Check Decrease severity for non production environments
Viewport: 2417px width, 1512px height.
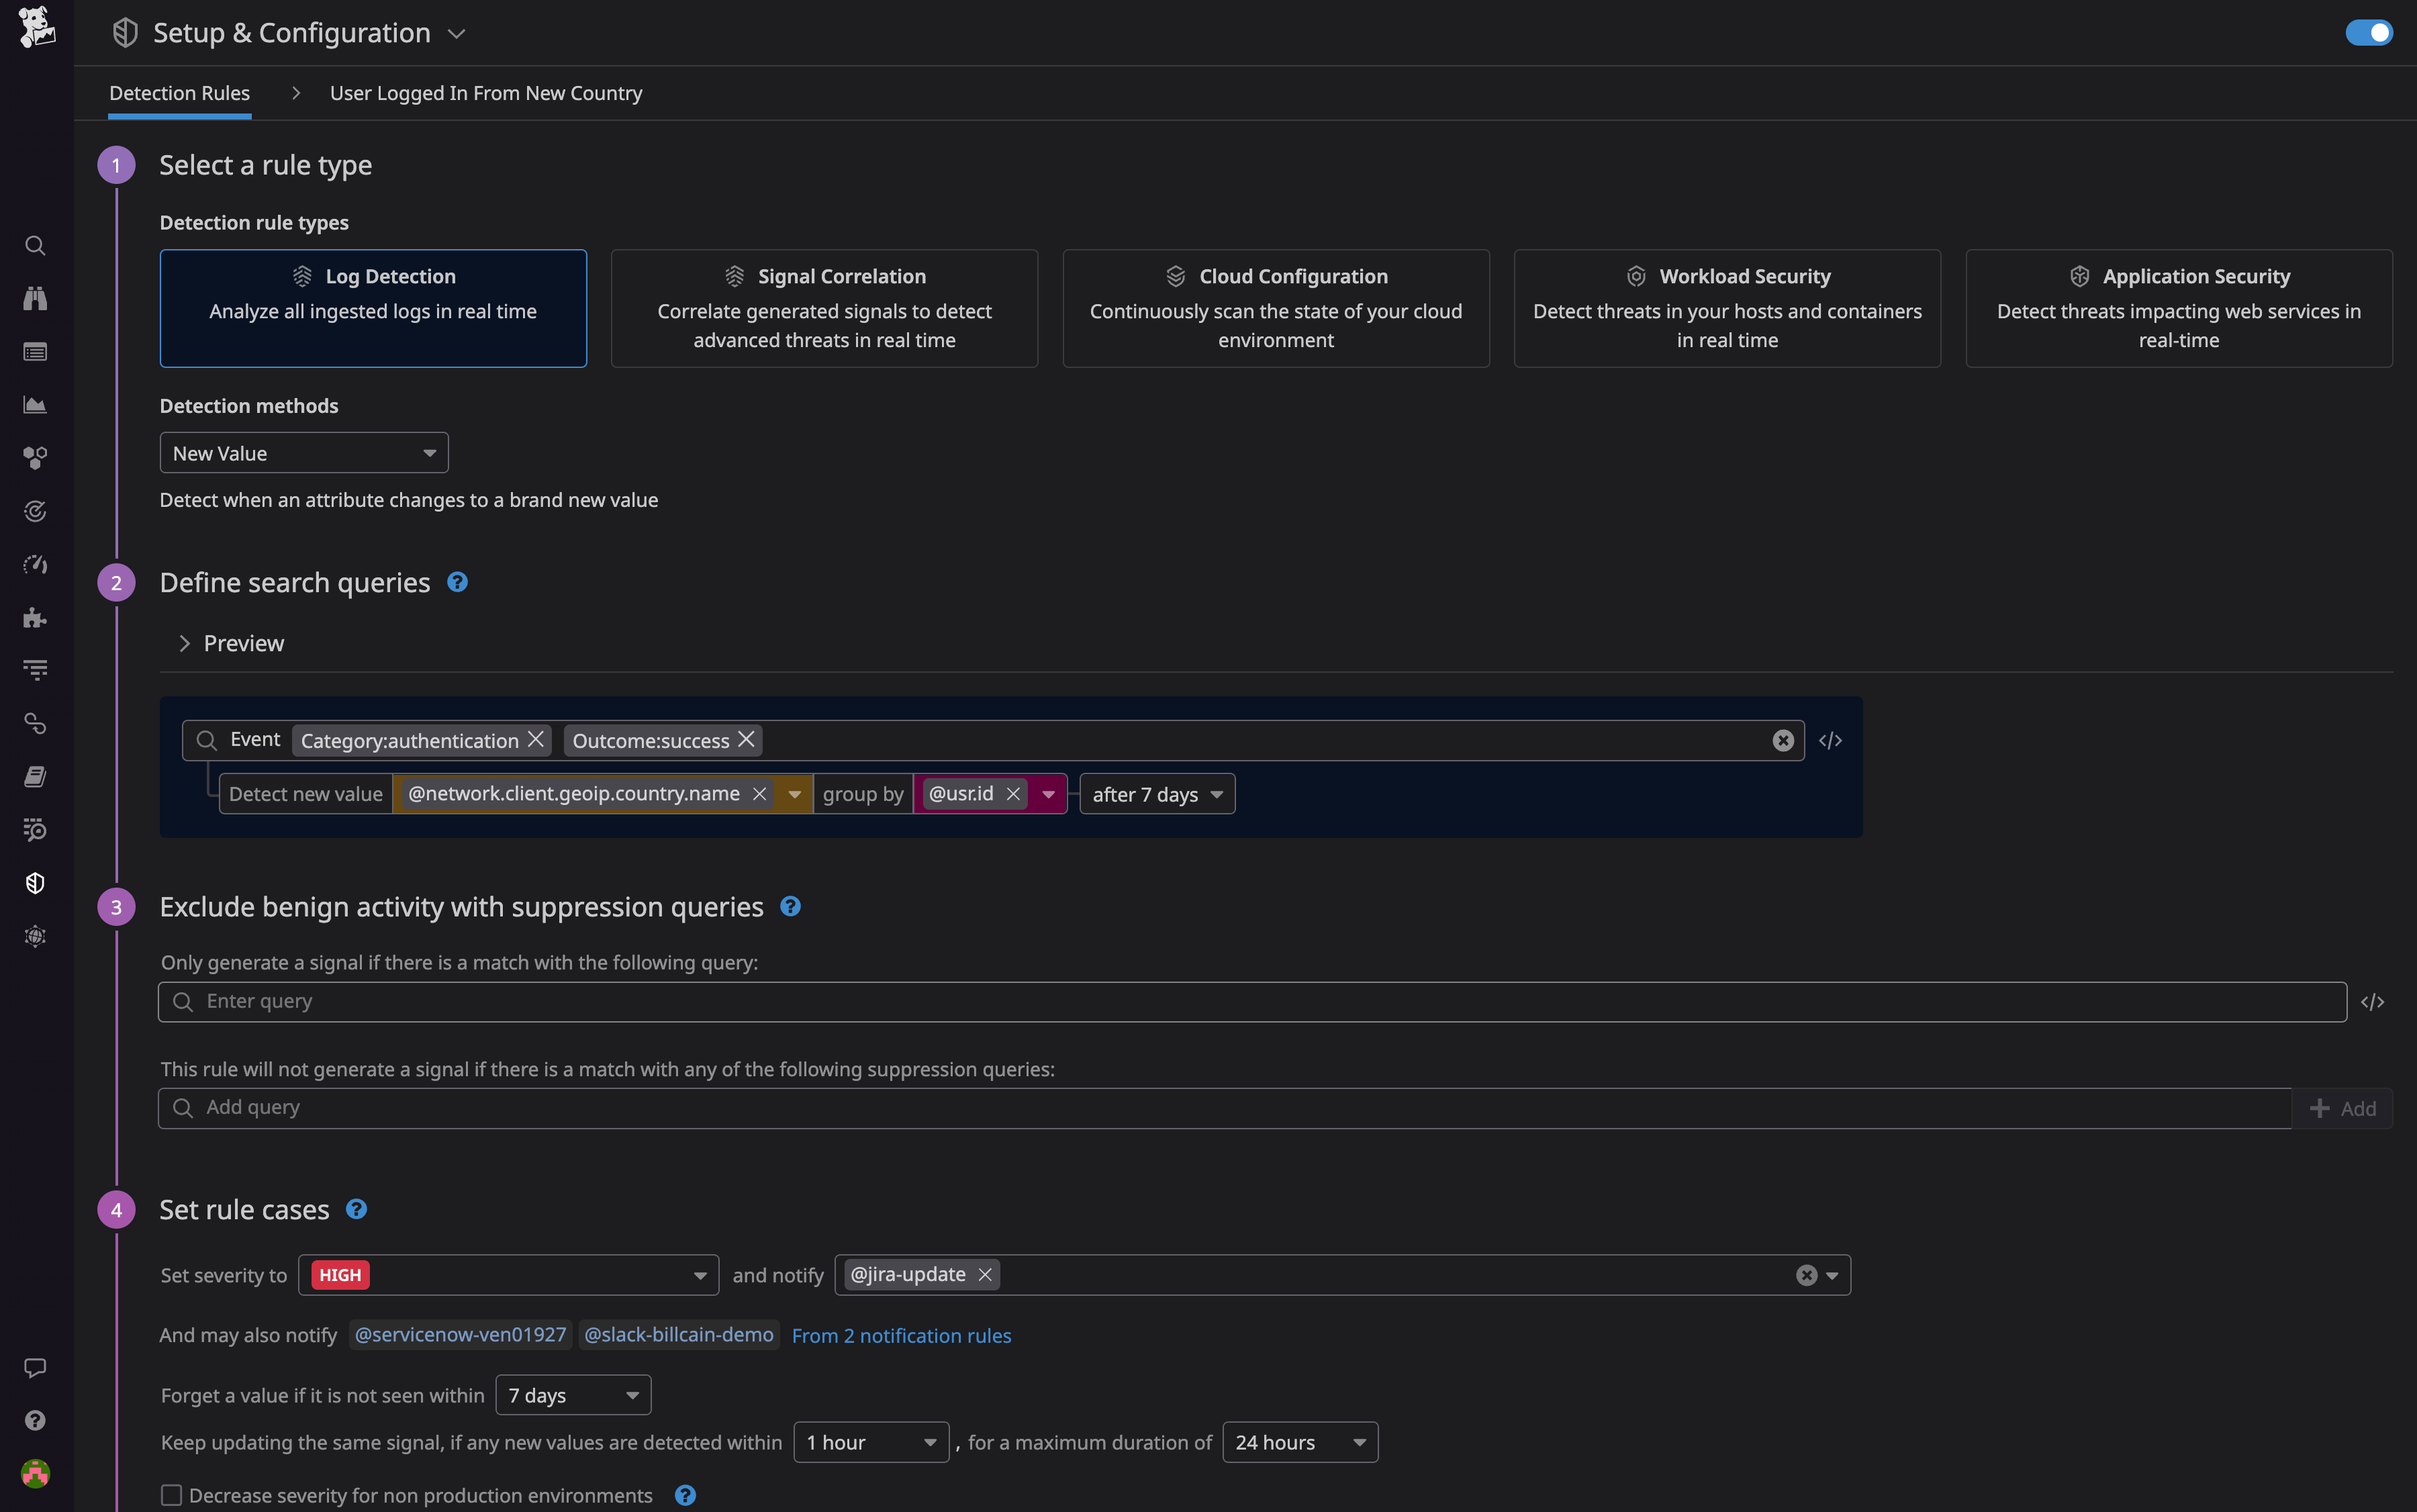(171, 1494)
